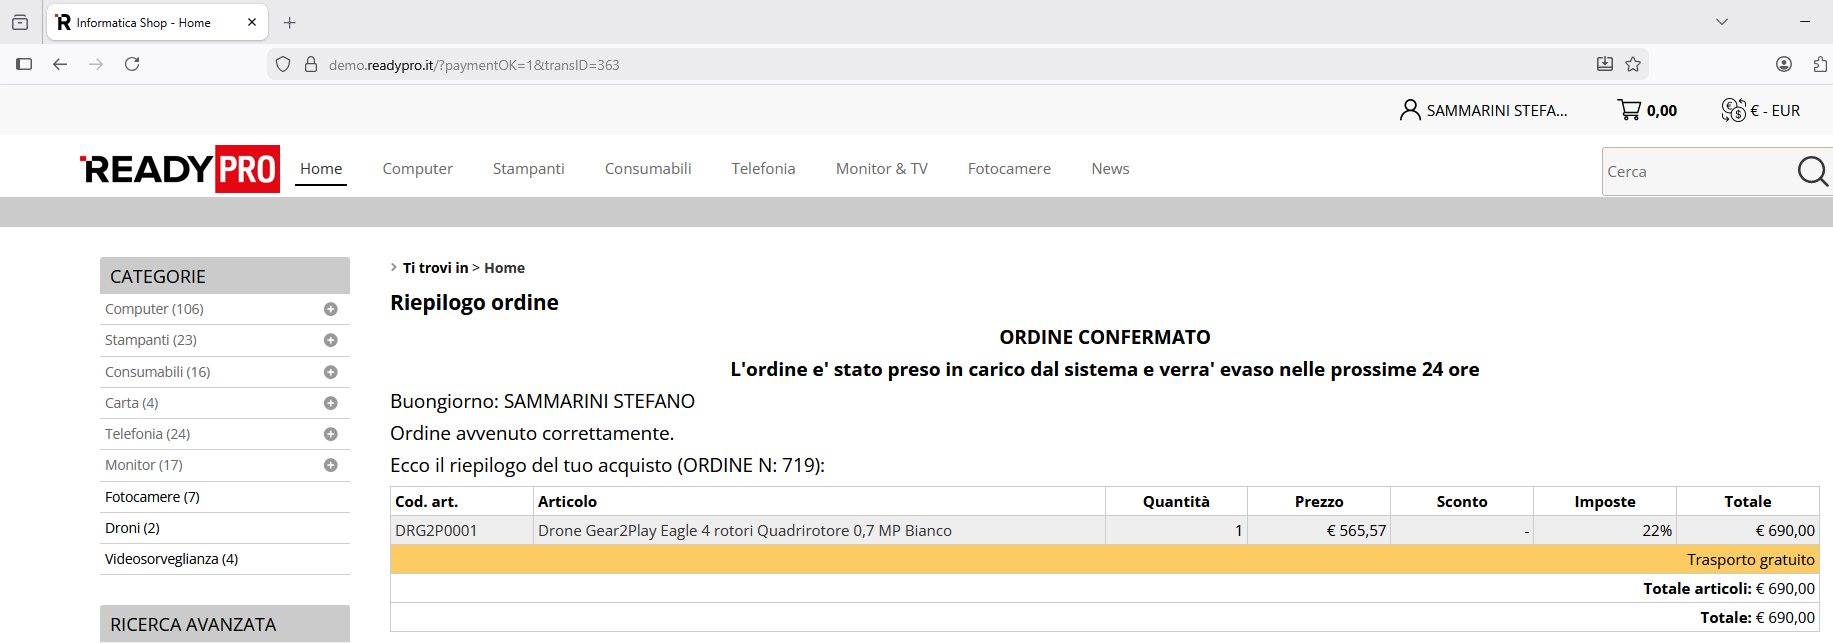Reload the page in browser
This screenshot has width=1833, height=643.
click(x=132, y=65)
